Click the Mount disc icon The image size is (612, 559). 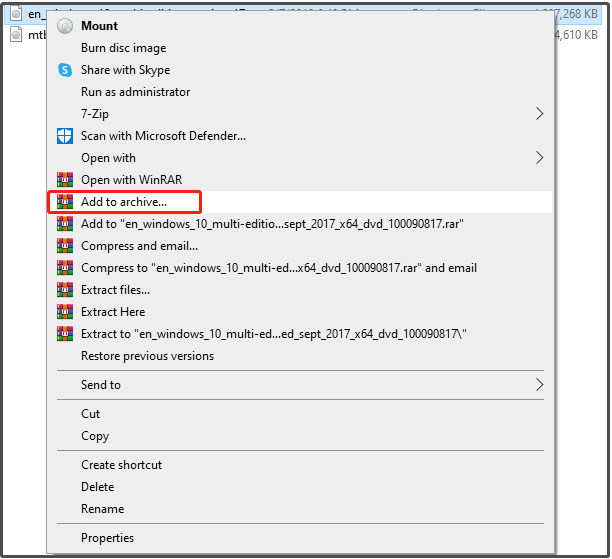tap(65, 26)
